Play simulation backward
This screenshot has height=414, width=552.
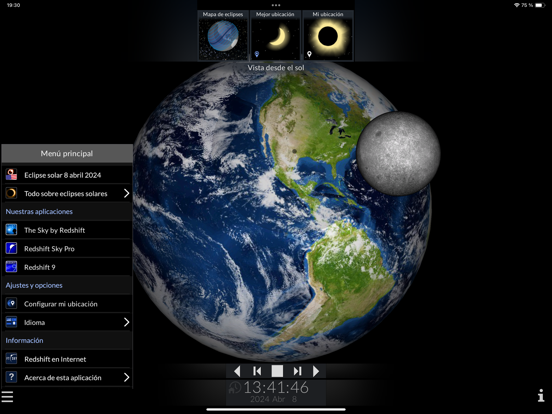[237, 371]
